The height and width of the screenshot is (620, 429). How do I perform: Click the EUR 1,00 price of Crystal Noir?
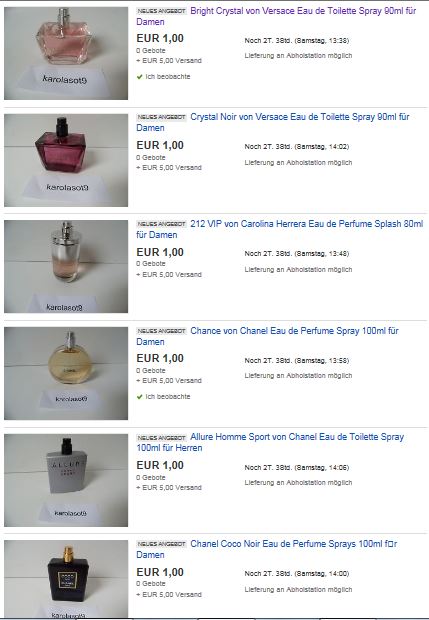tap(160, 145)
